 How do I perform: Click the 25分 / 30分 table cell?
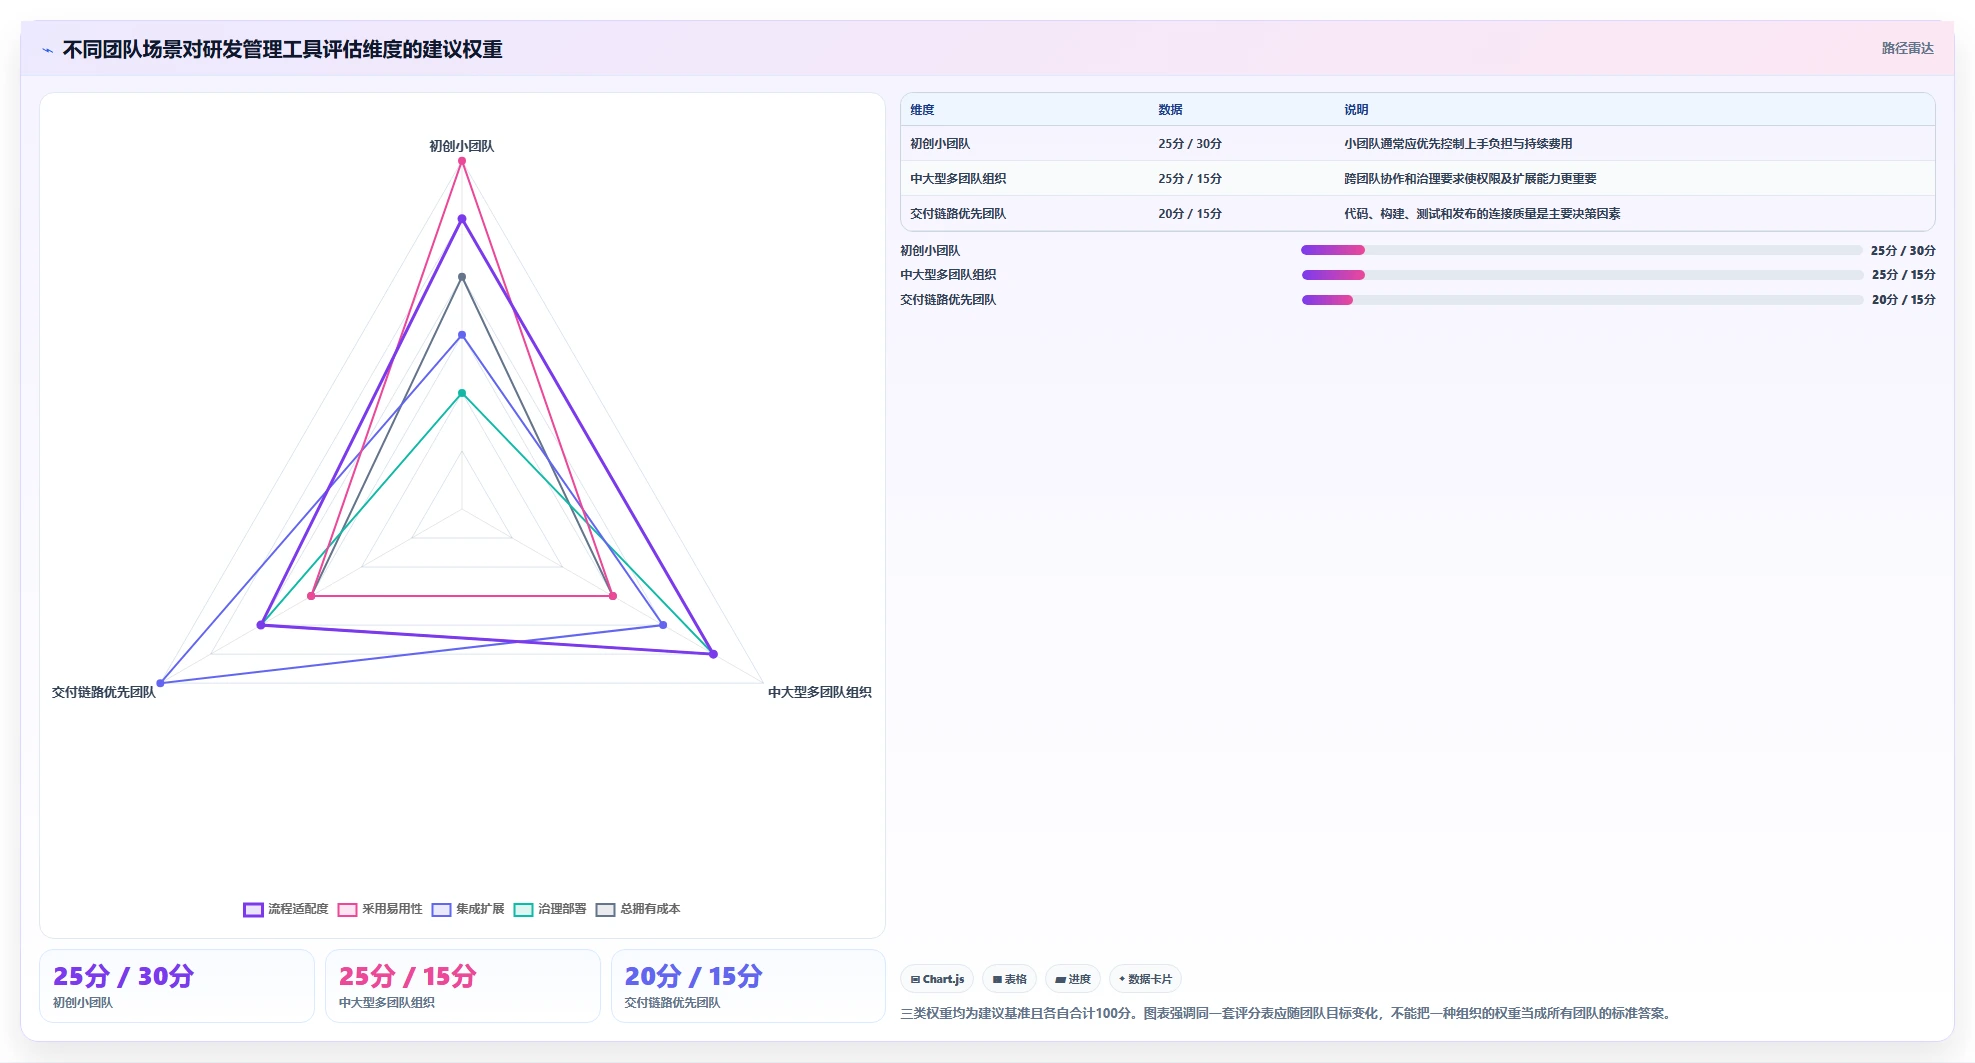pyautogui.click(x=1190, y=144)
